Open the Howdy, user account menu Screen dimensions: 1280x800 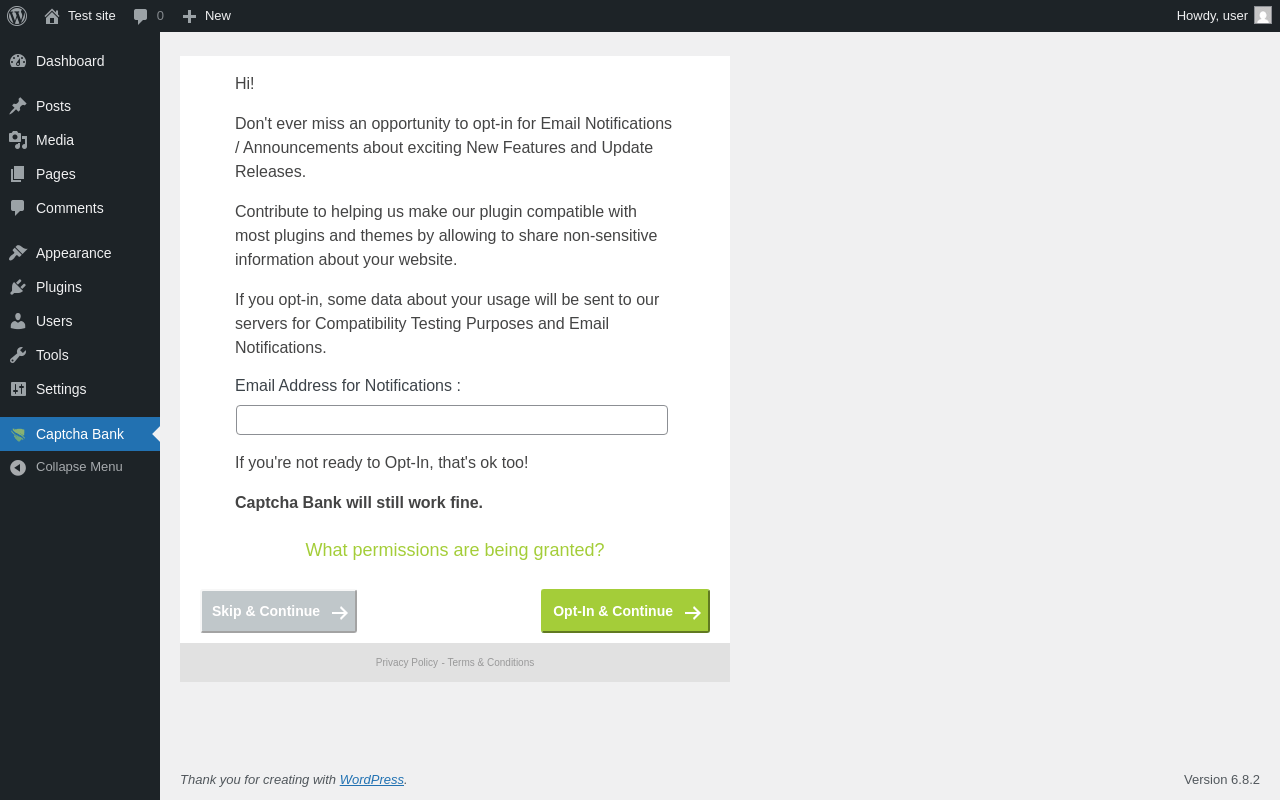point(1224,16)
